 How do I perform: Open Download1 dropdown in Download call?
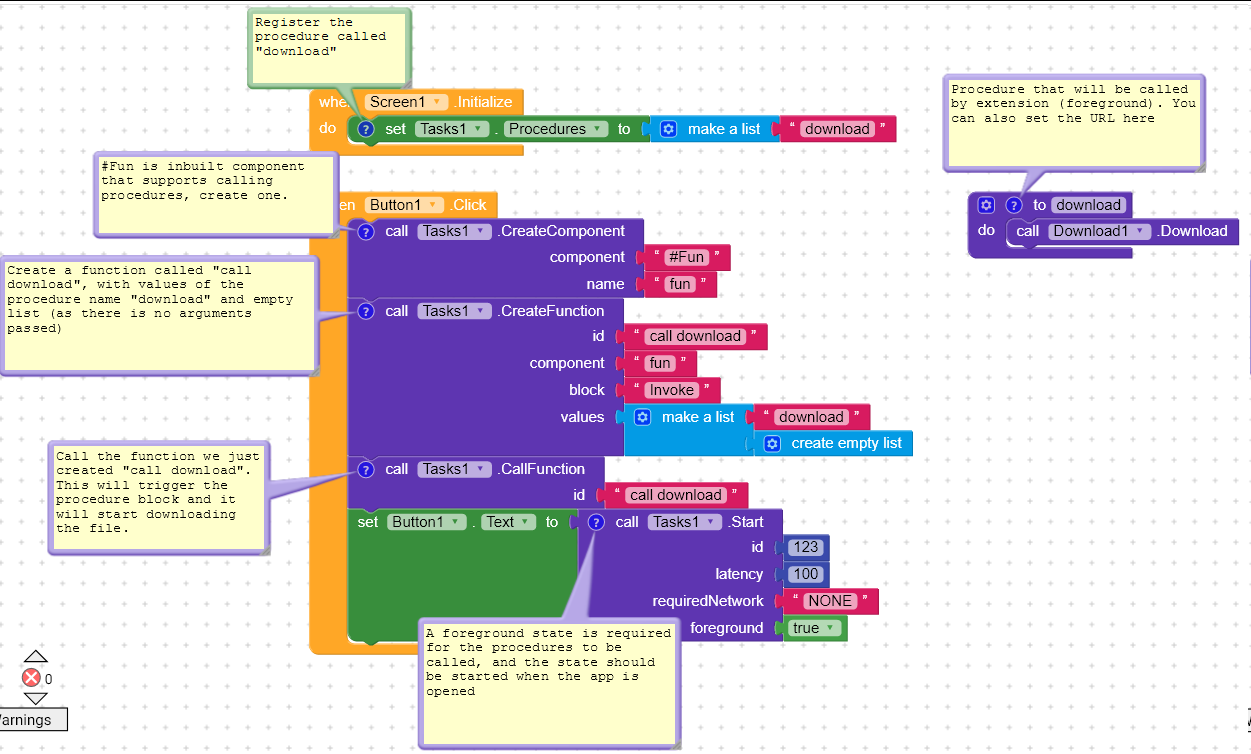coord(1101,231)
